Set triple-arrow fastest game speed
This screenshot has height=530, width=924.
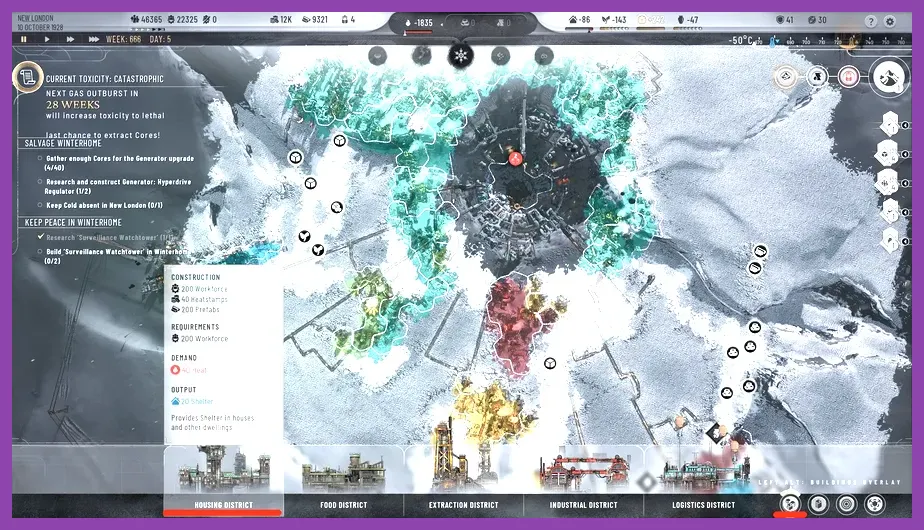[x=94, y=39]
